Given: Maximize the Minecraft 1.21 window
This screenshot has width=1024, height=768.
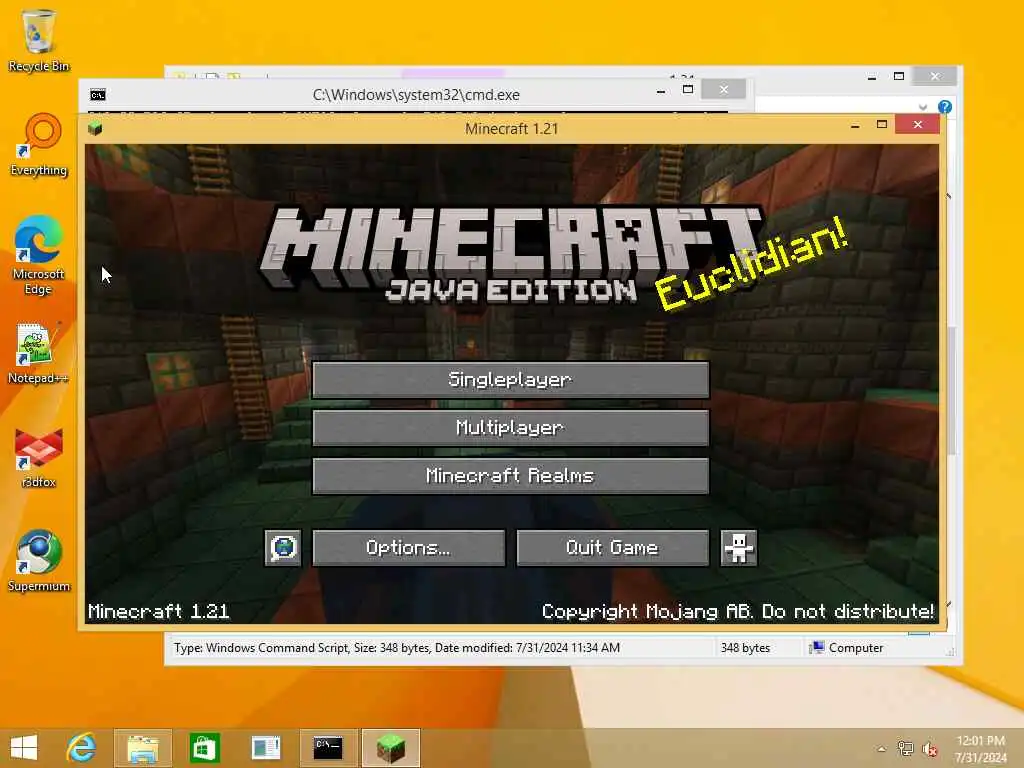Looking at the screenshot, I should (882, 124).
